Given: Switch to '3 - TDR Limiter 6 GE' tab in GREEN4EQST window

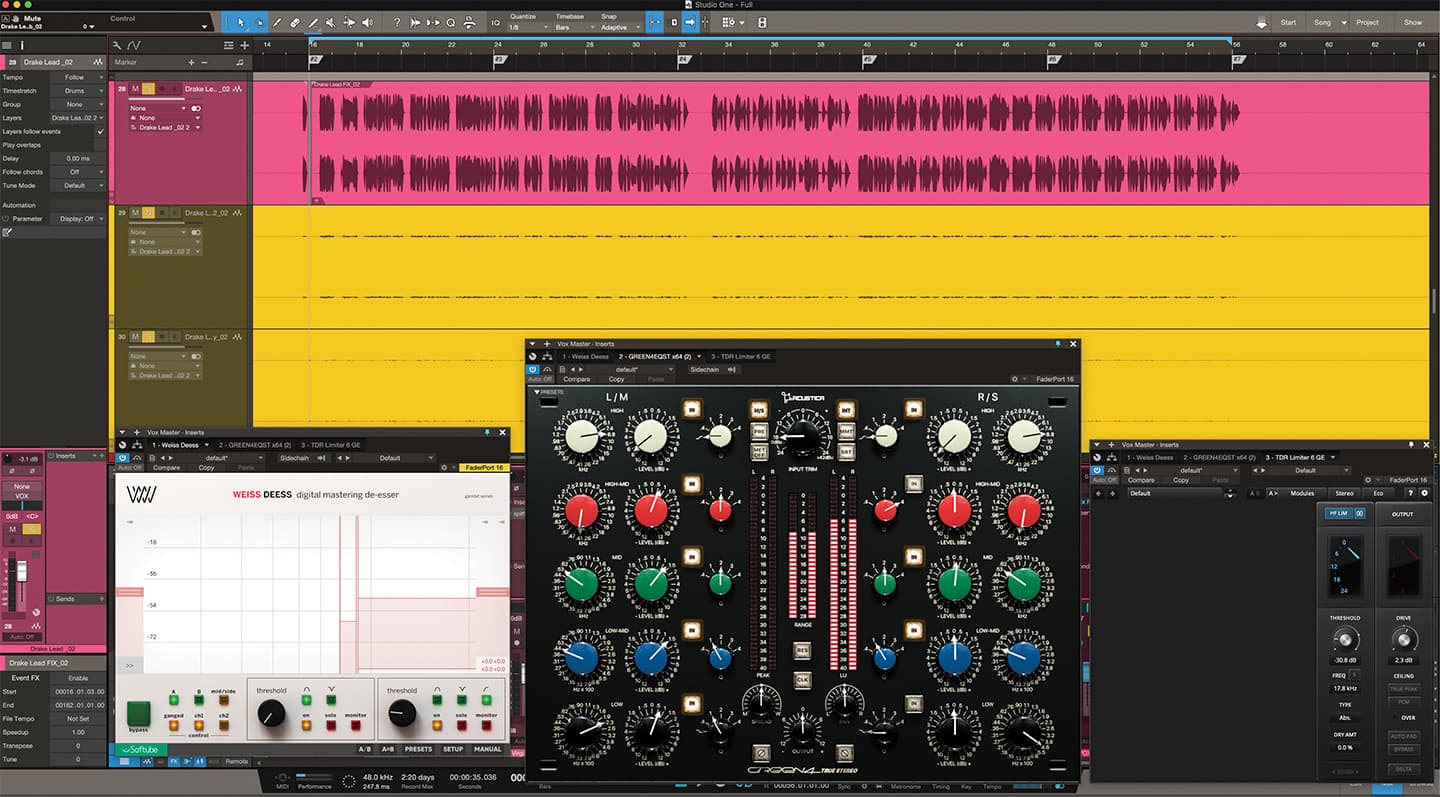Looking at the screenshot, I should [x=741, y=356].
